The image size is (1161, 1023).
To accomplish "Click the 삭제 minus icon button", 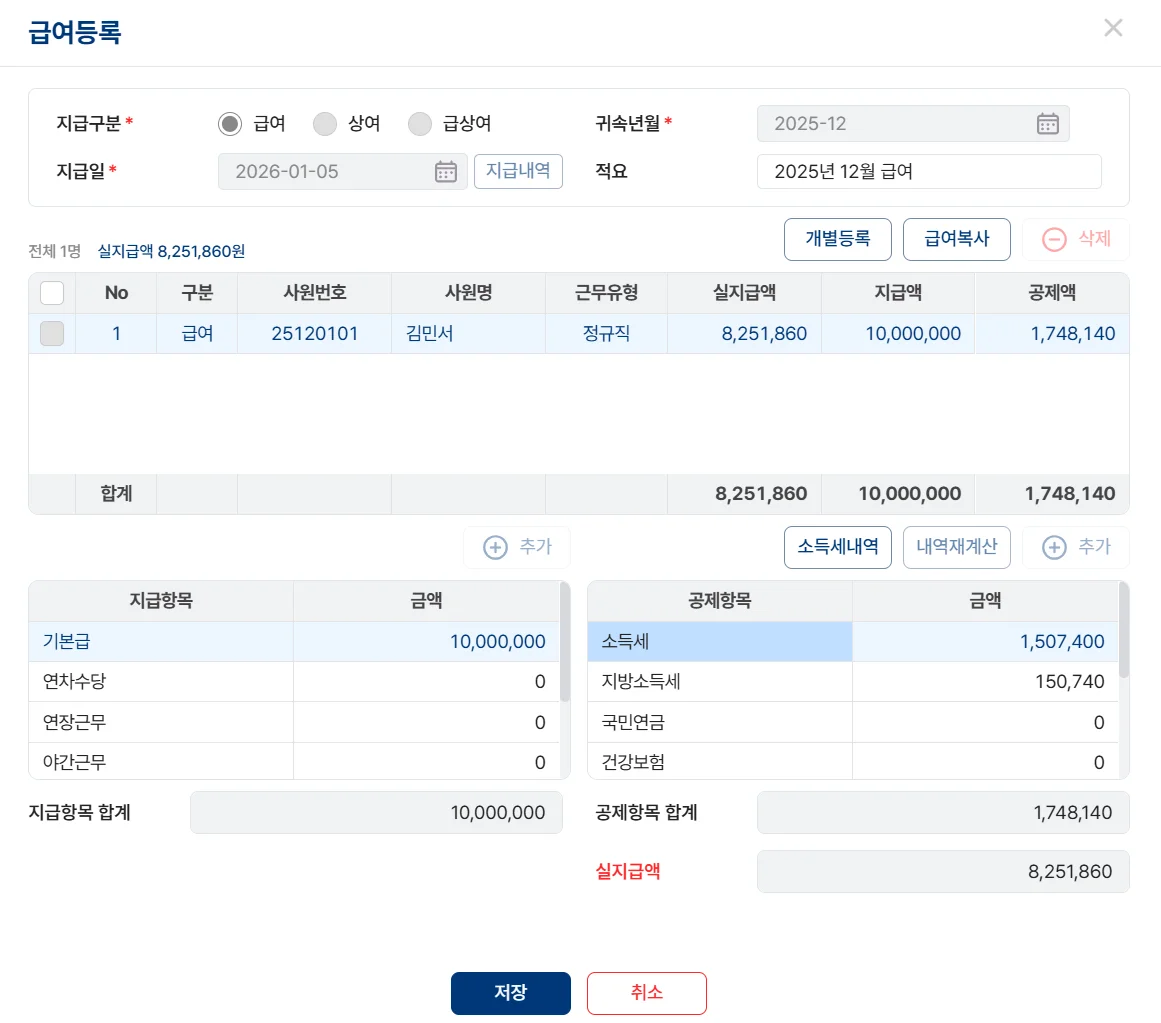I will click(1075, 240).
